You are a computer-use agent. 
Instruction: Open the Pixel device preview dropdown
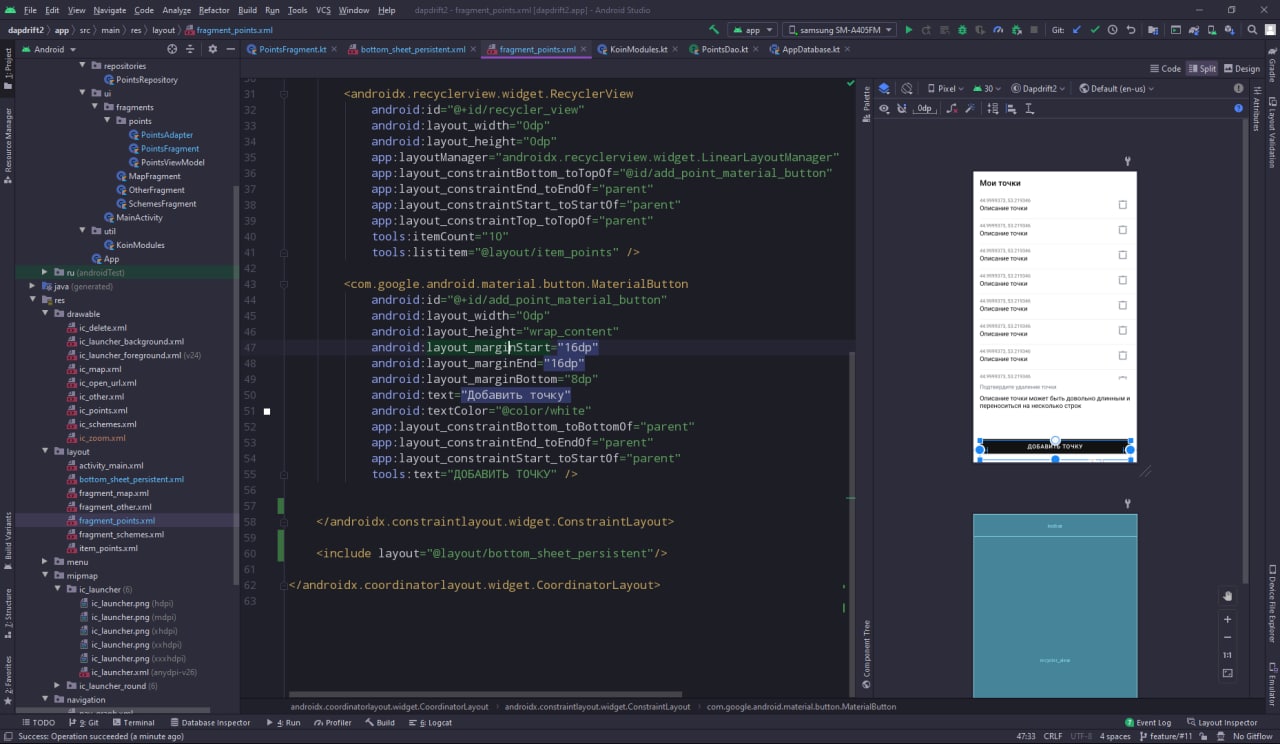click(945, 88)
